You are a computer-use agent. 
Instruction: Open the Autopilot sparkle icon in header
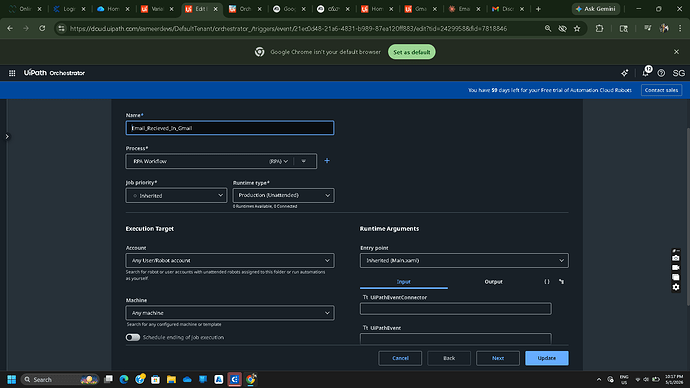coord(624,73)
